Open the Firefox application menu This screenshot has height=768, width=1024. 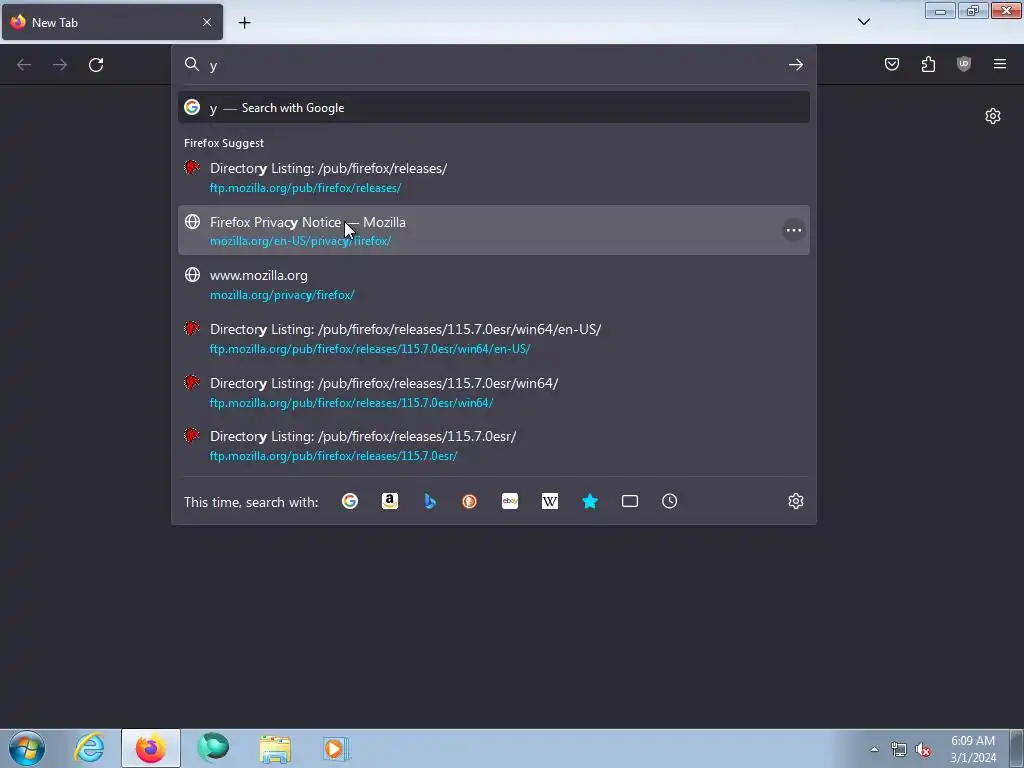(x=1000, y=64)
